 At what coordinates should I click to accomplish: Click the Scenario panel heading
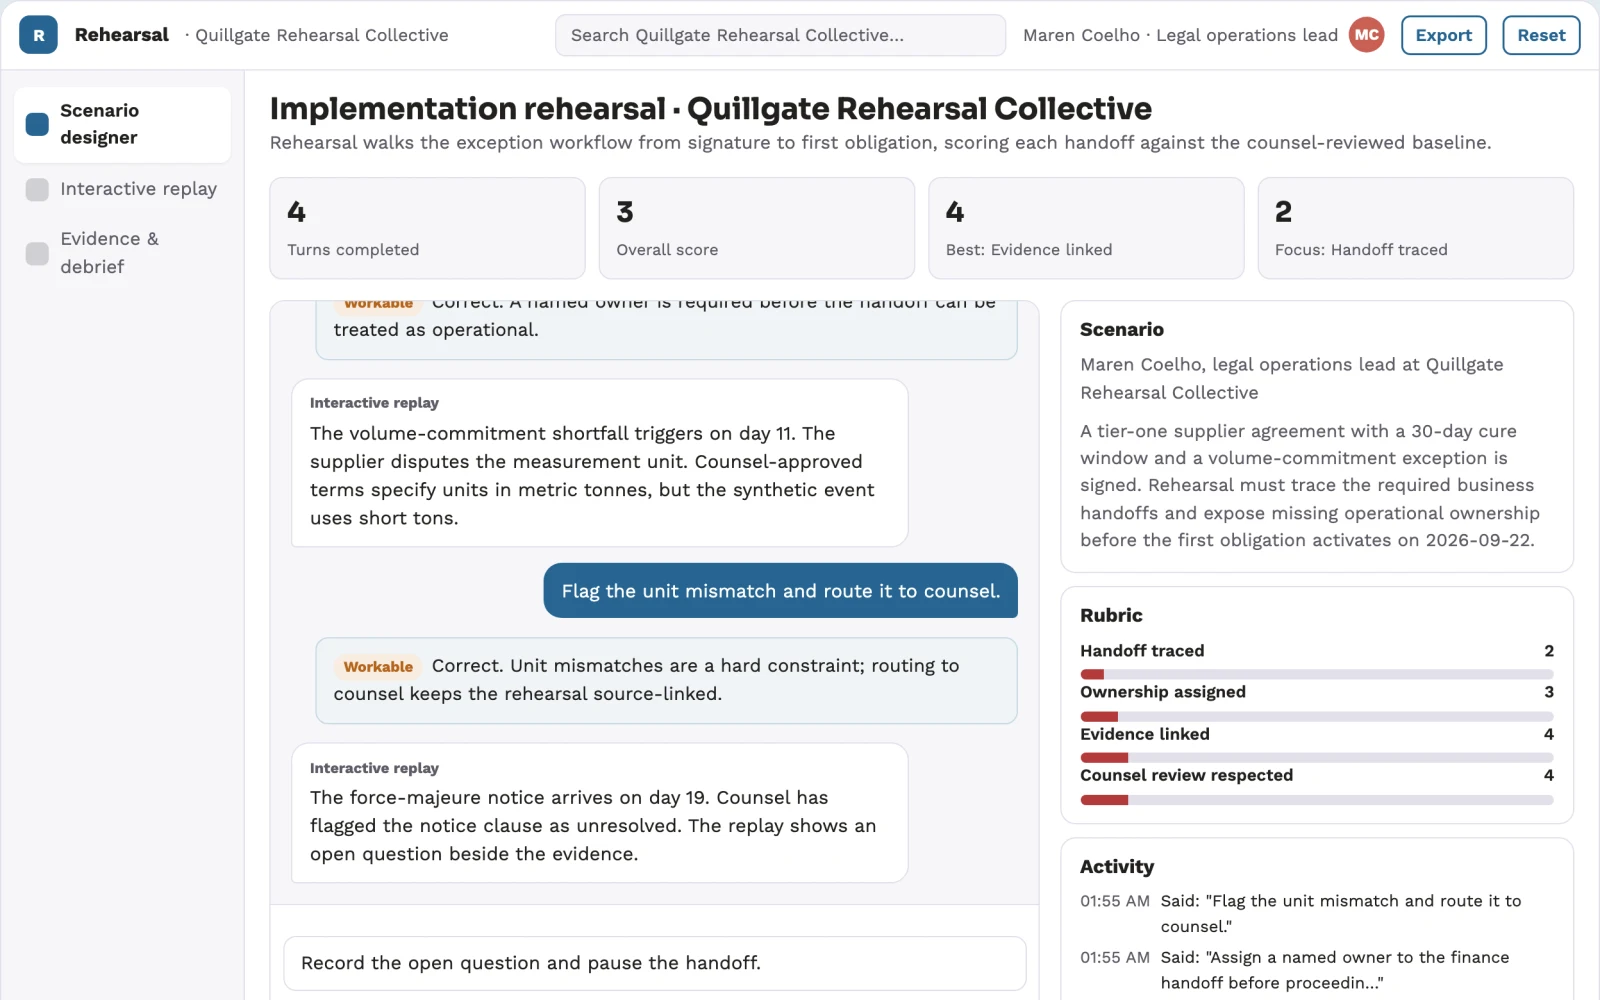tap(1122, 330)
